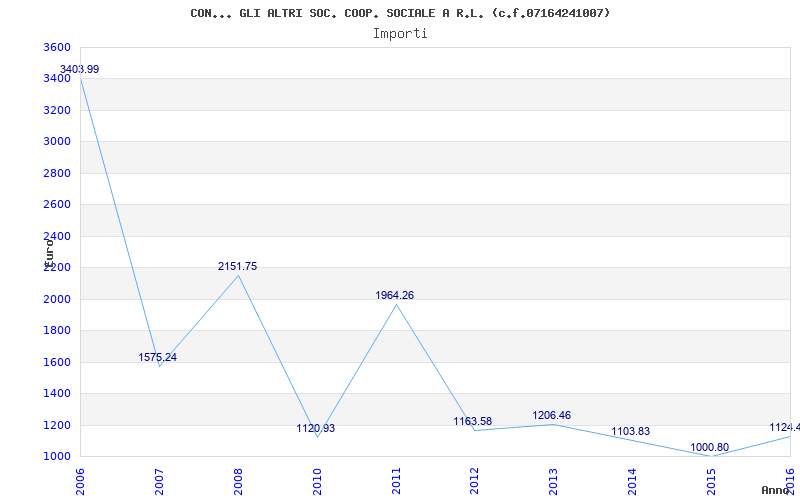This screenshot has height=500, width=800.
Task: Click the 2006 year on x-axis
Action: tap(80, 480)
